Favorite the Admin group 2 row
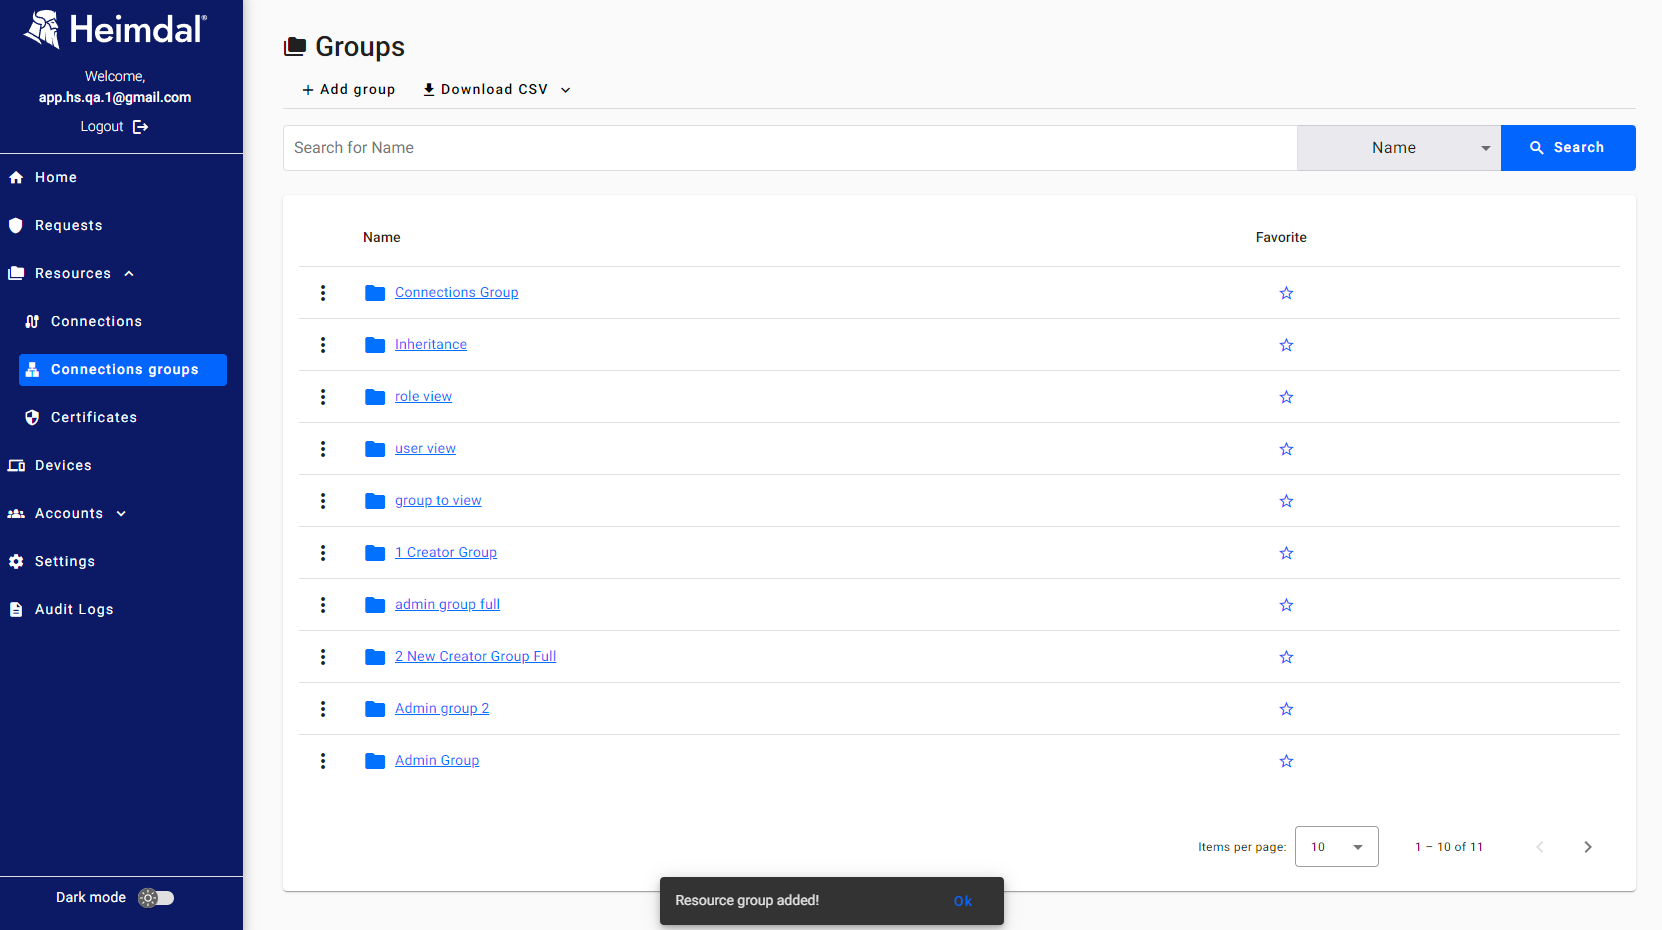The image size is (1662, 930). coord(1286,709)
